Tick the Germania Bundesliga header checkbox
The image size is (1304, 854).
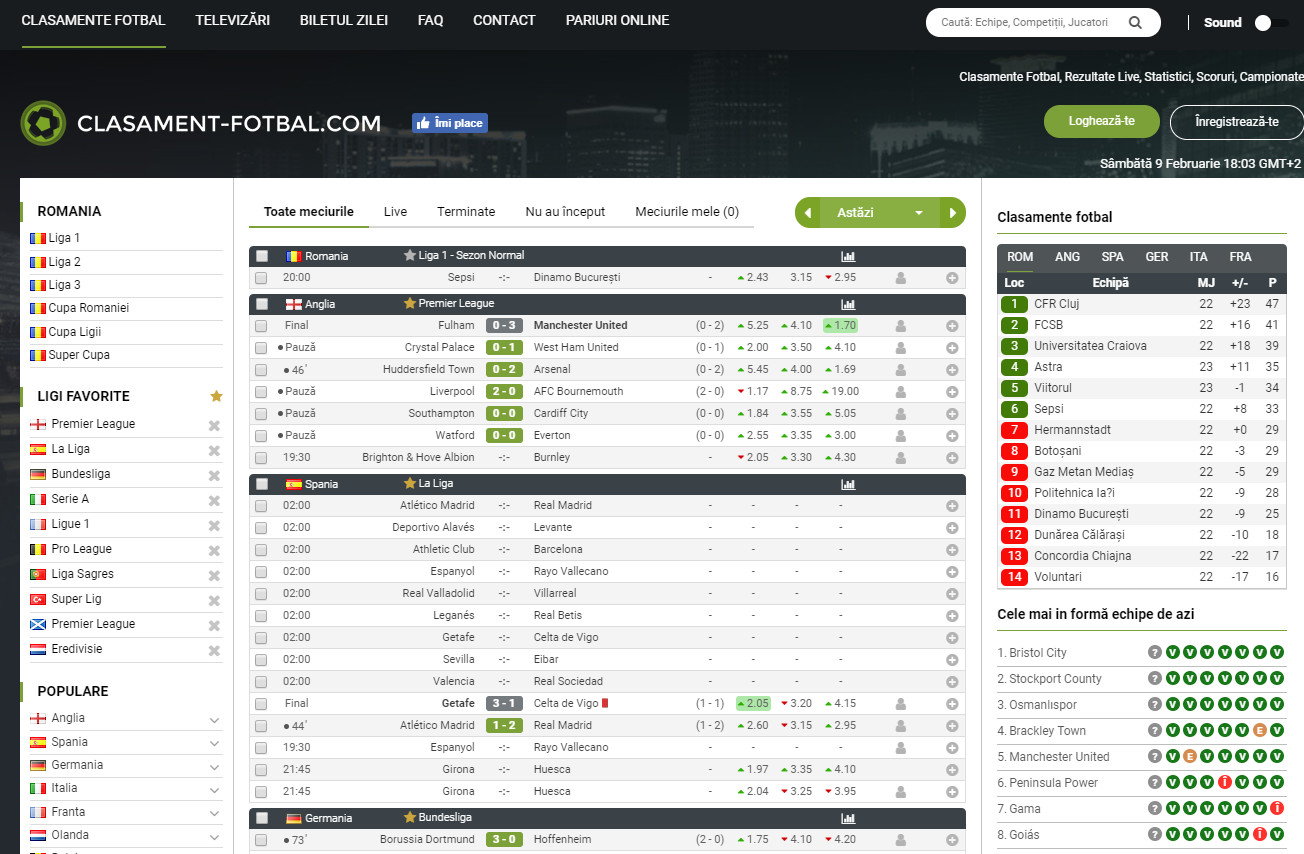click(x=262, y=818)
